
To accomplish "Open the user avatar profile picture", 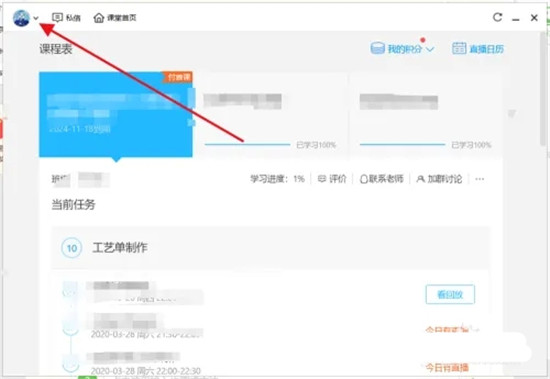I will 21,18.
